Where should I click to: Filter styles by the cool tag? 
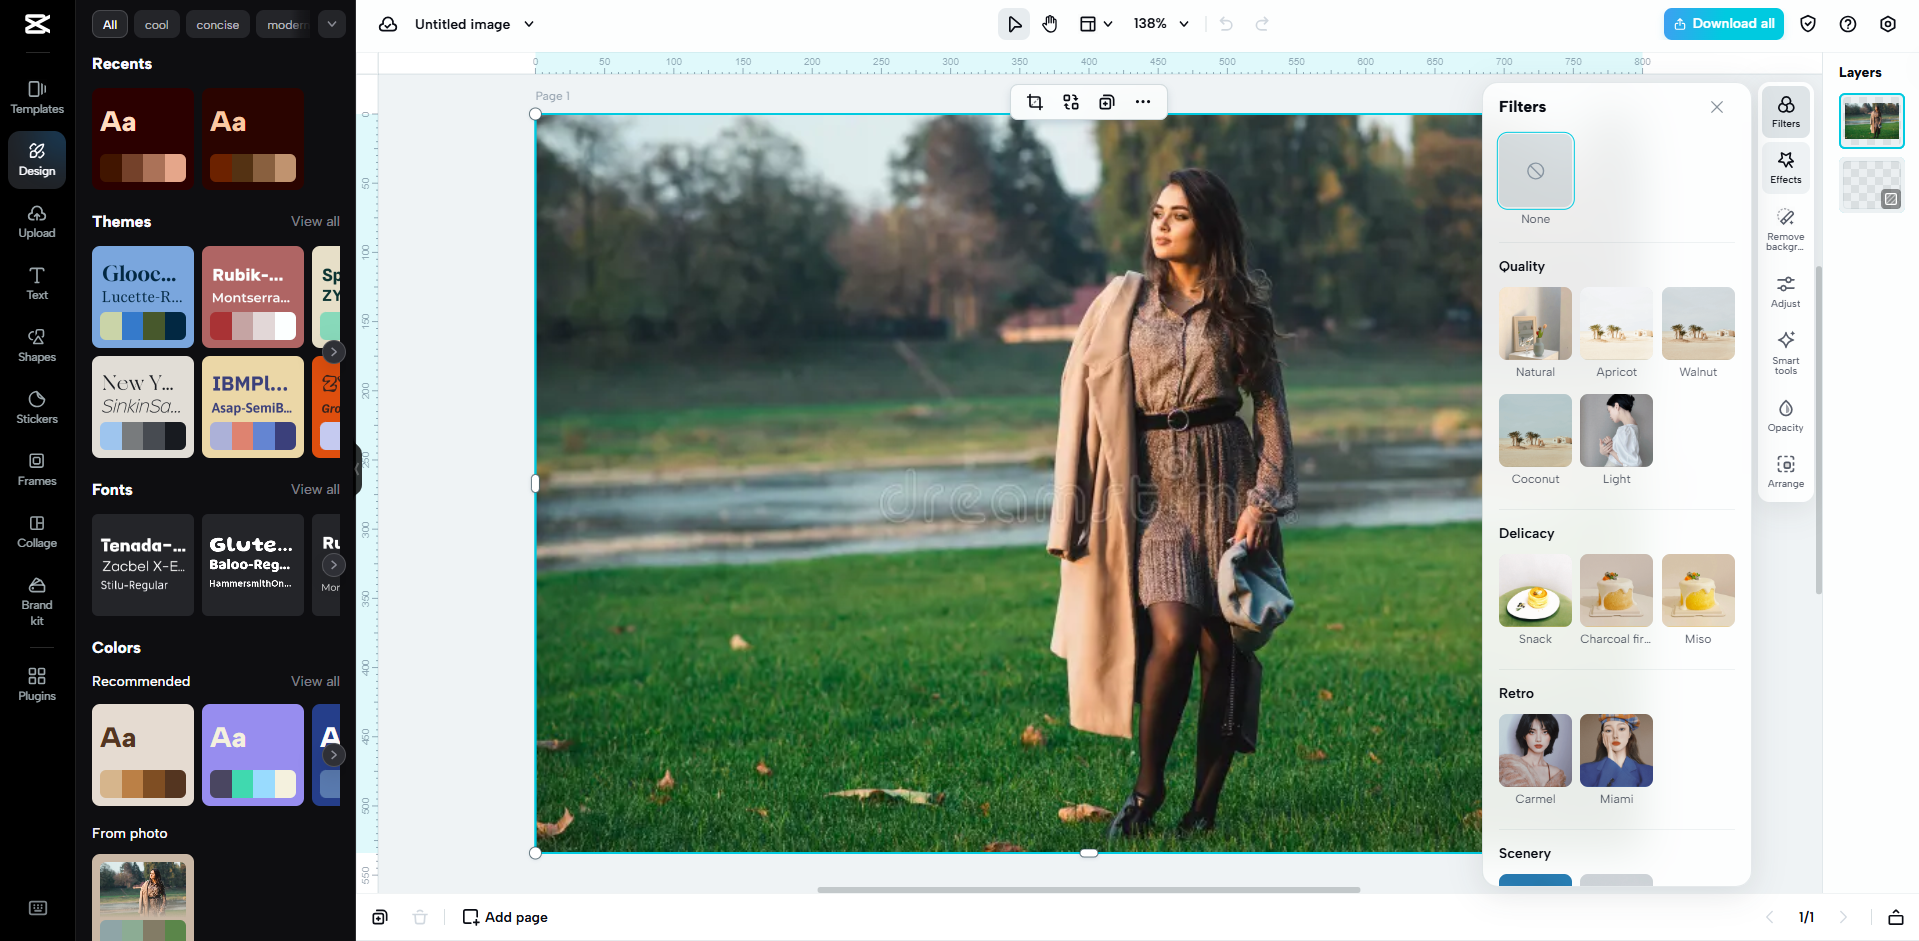(x=156, y=25)
